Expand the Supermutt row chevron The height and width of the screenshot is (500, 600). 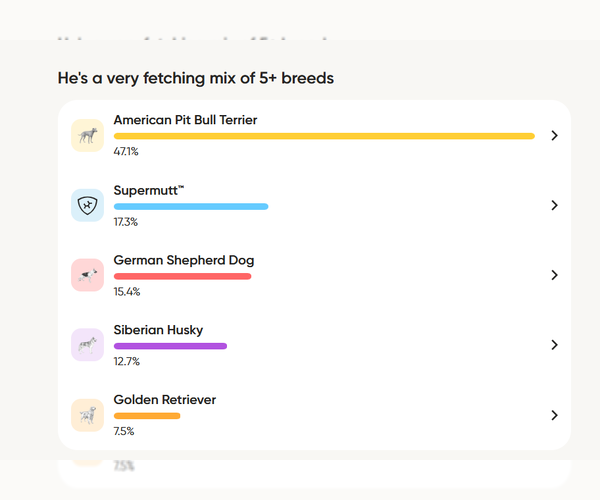click(554, 205)
